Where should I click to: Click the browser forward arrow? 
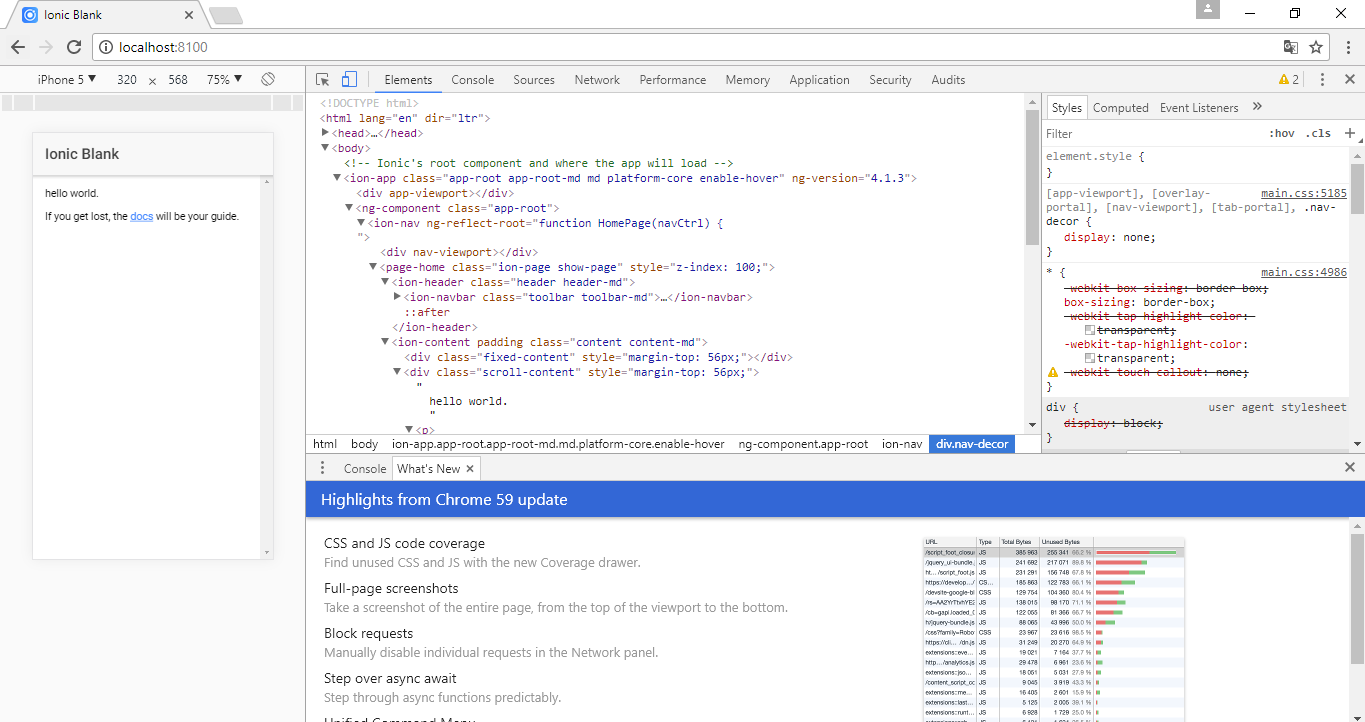point(46,47)
